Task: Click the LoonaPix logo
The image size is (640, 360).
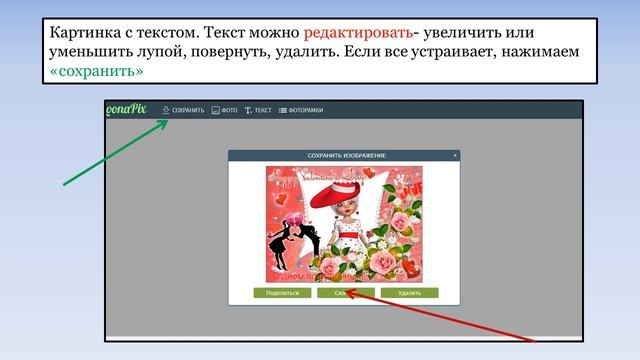Action: (x=126, y=109)
